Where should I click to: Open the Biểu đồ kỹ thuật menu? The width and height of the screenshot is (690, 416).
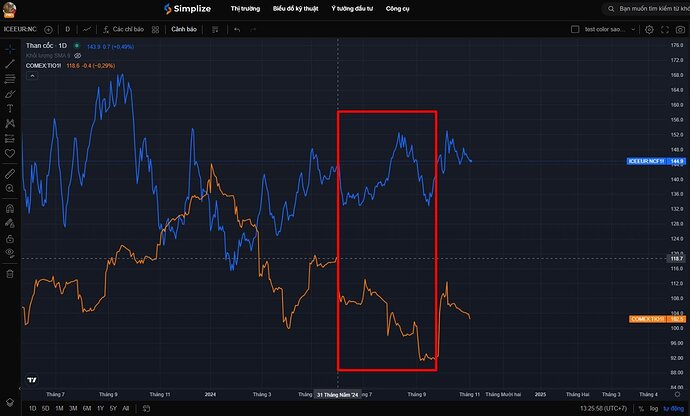[295, 8]
